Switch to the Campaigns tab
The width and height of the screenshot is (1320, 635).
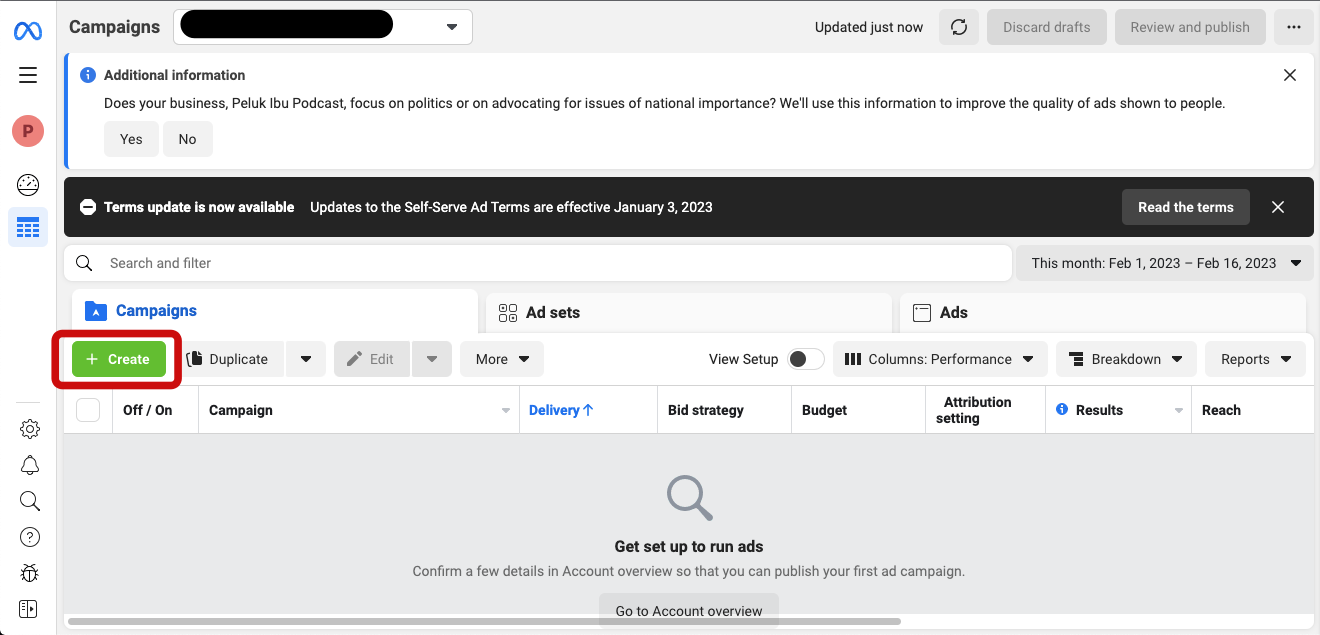[x=275, y=311]
